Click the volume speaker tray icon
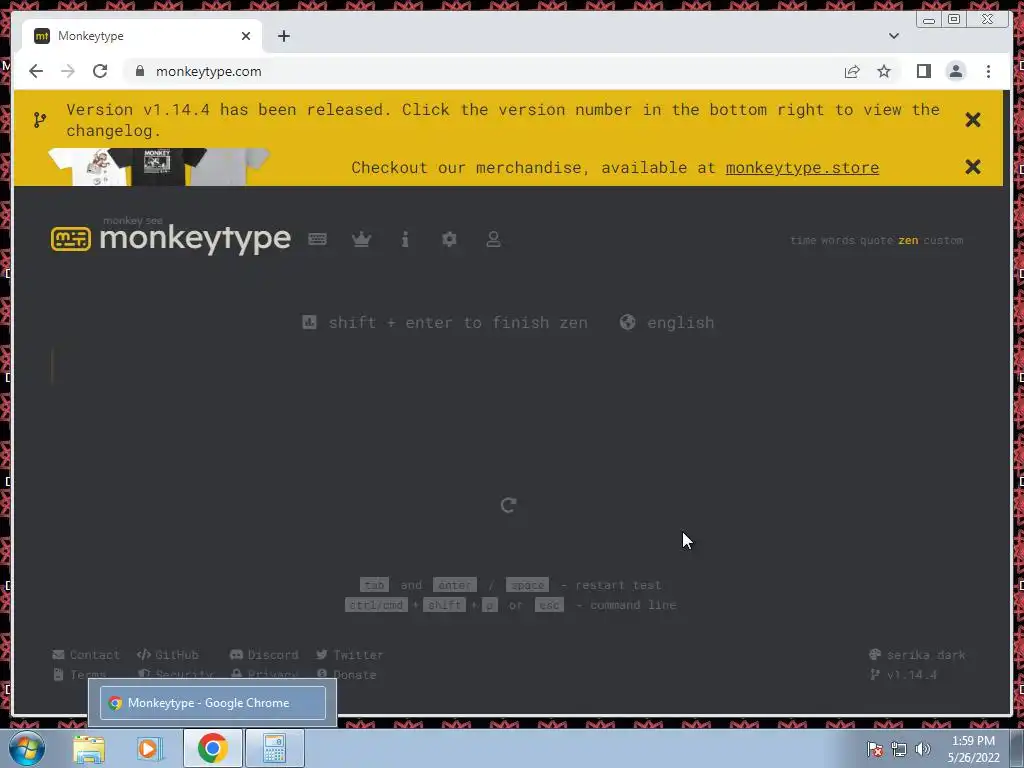1024x768 pixels. coord(922,749)
